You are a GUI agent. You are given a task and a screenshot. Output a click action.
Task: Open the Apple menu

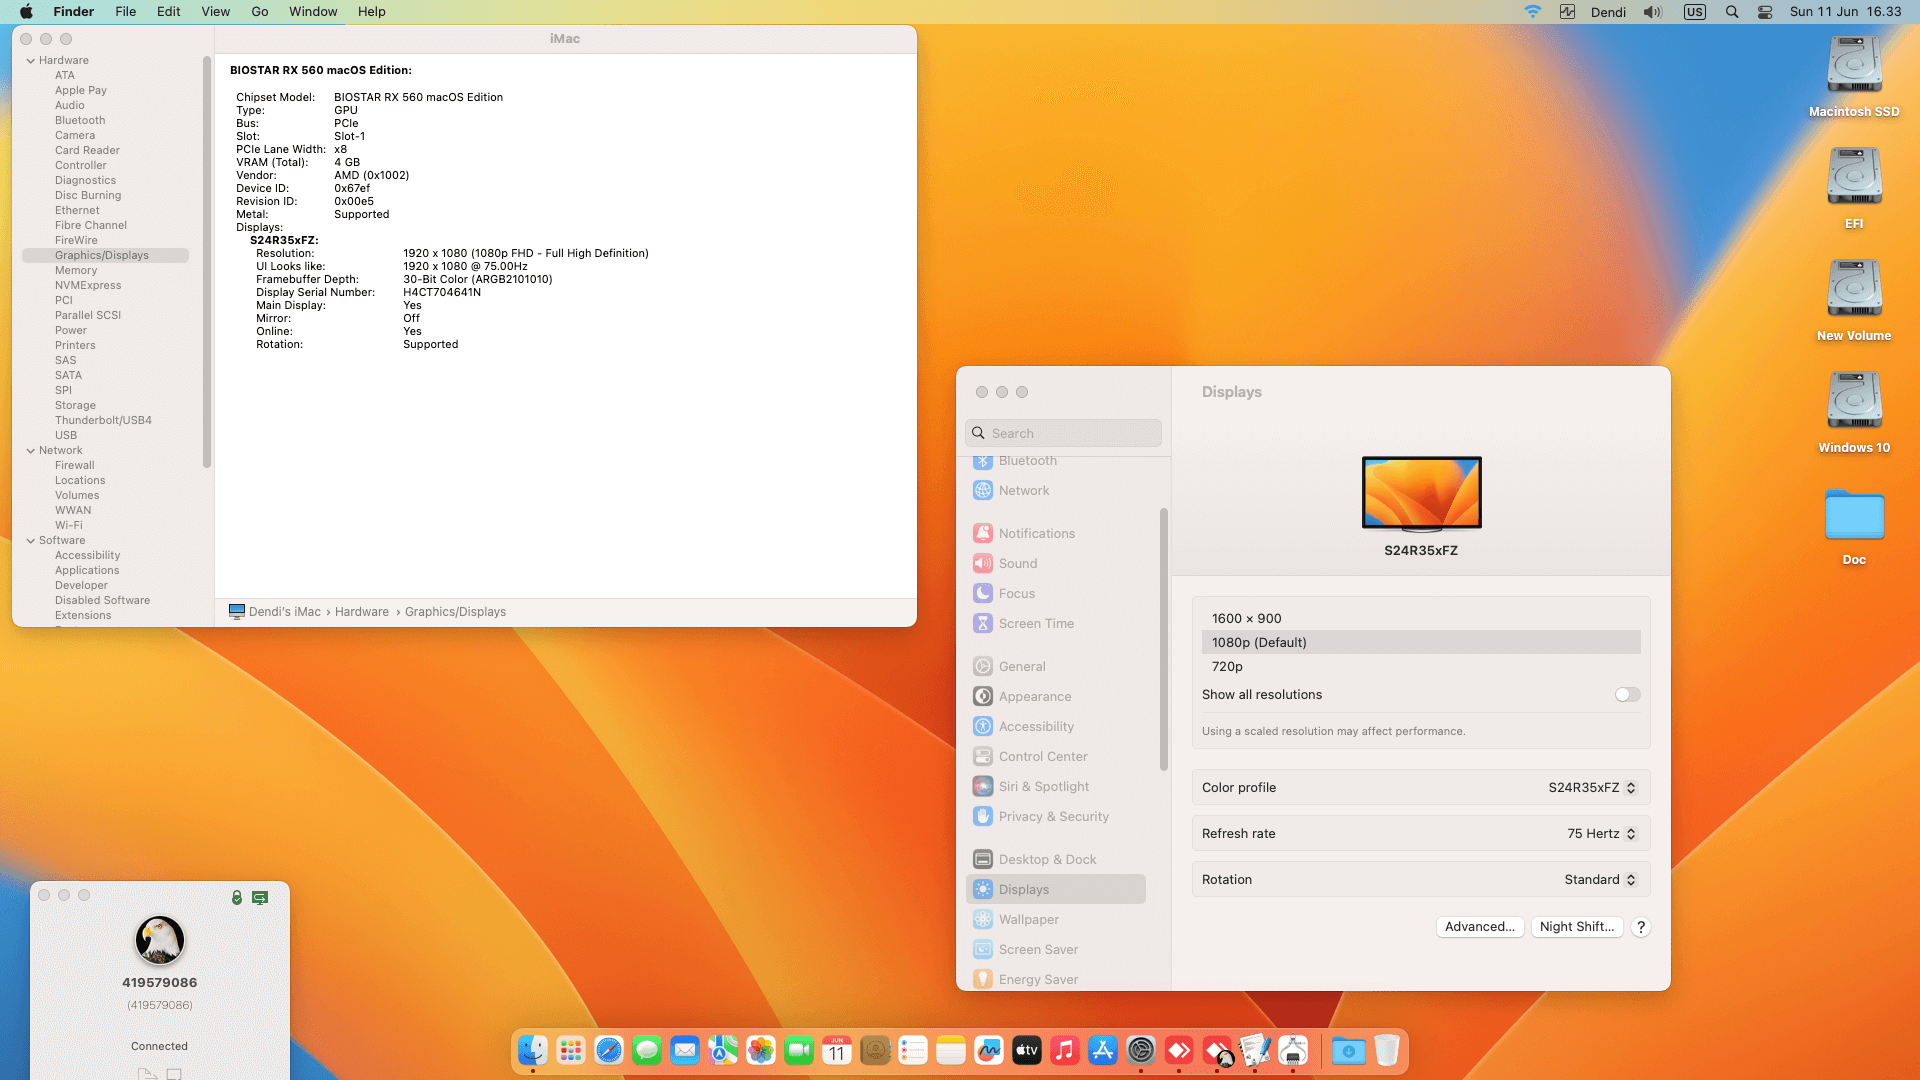click(26, 12)
